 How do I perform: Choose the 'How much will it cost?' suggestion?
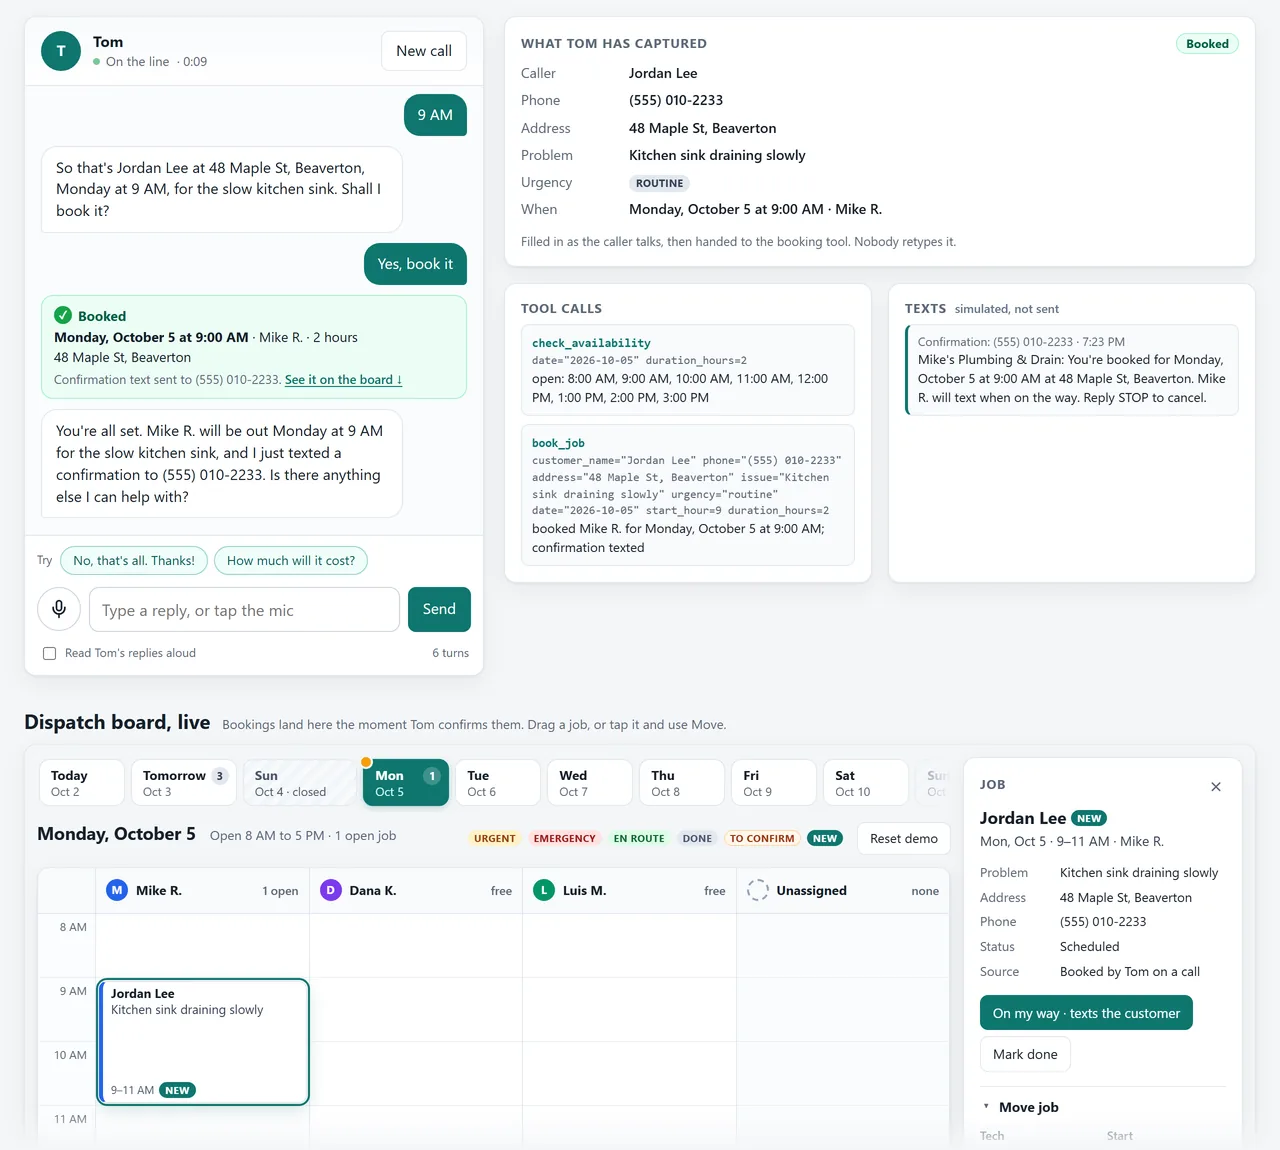pyautogui.click(x=291, y=561)
